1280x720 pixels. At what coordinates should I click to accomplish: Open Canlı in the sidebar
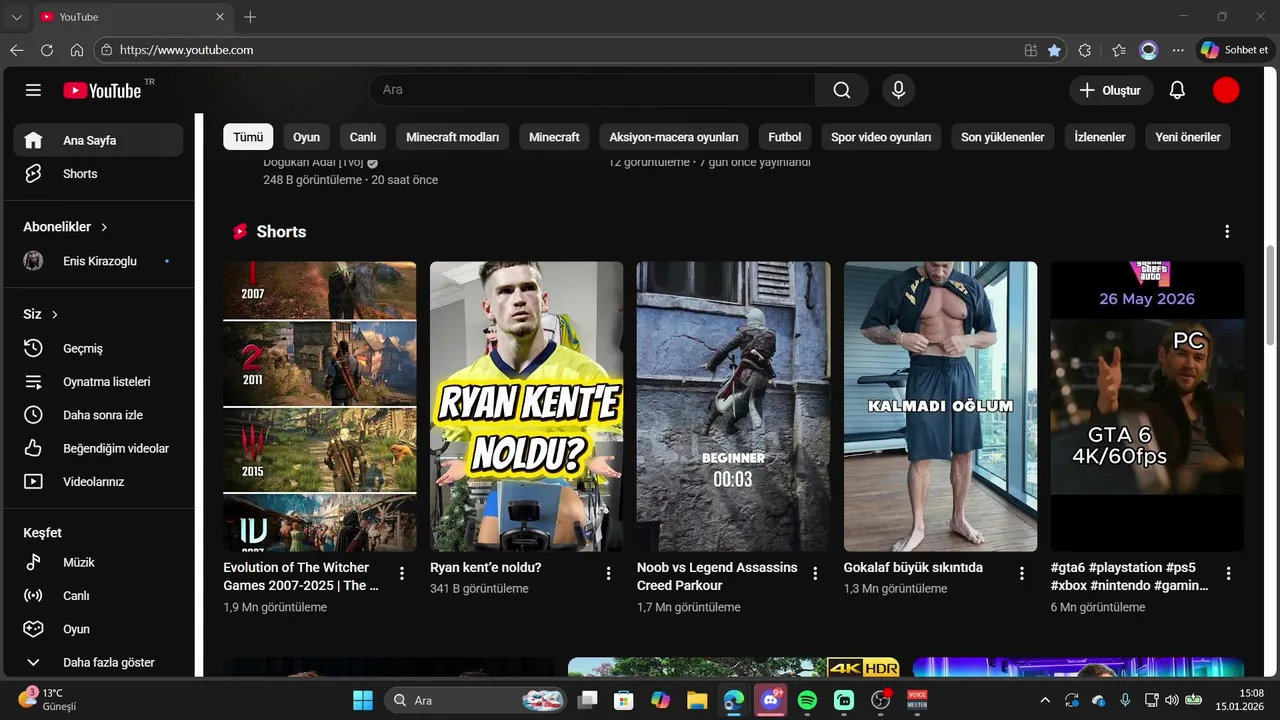click(x=98, y=595)
